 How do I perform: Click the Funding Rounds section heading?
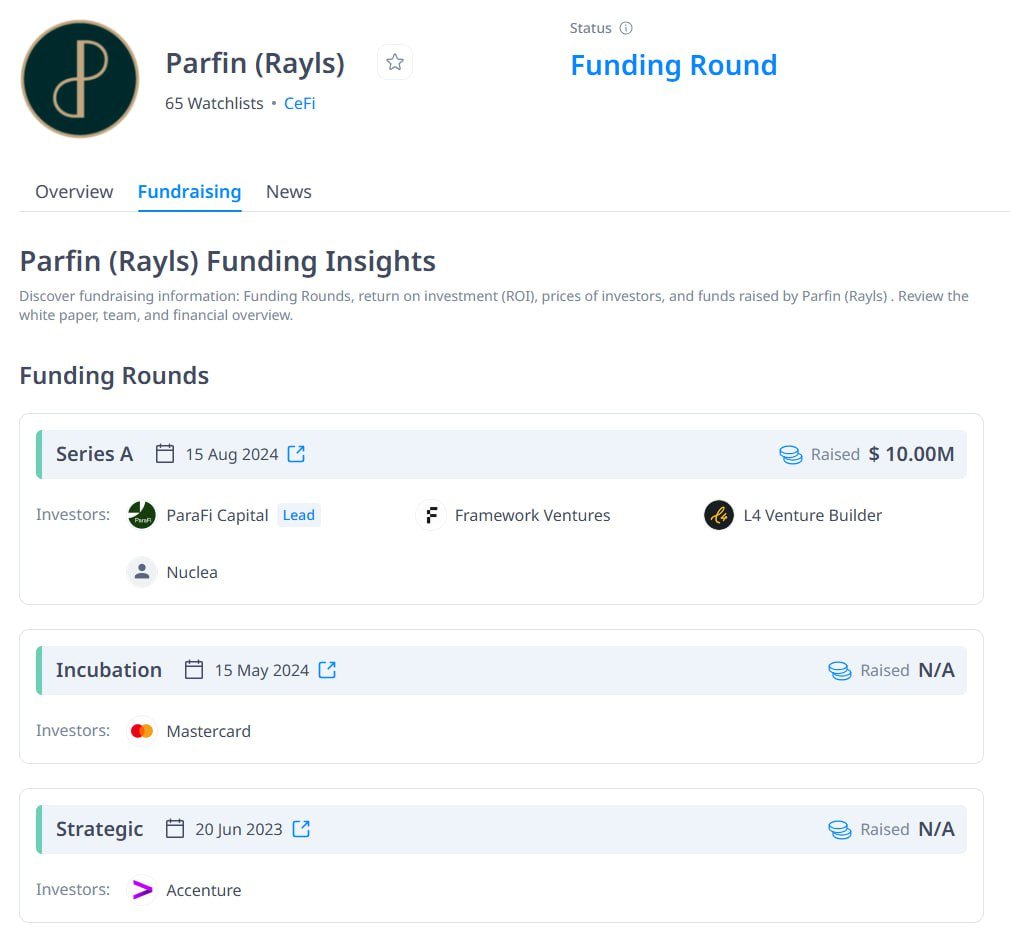pos(114,375)
